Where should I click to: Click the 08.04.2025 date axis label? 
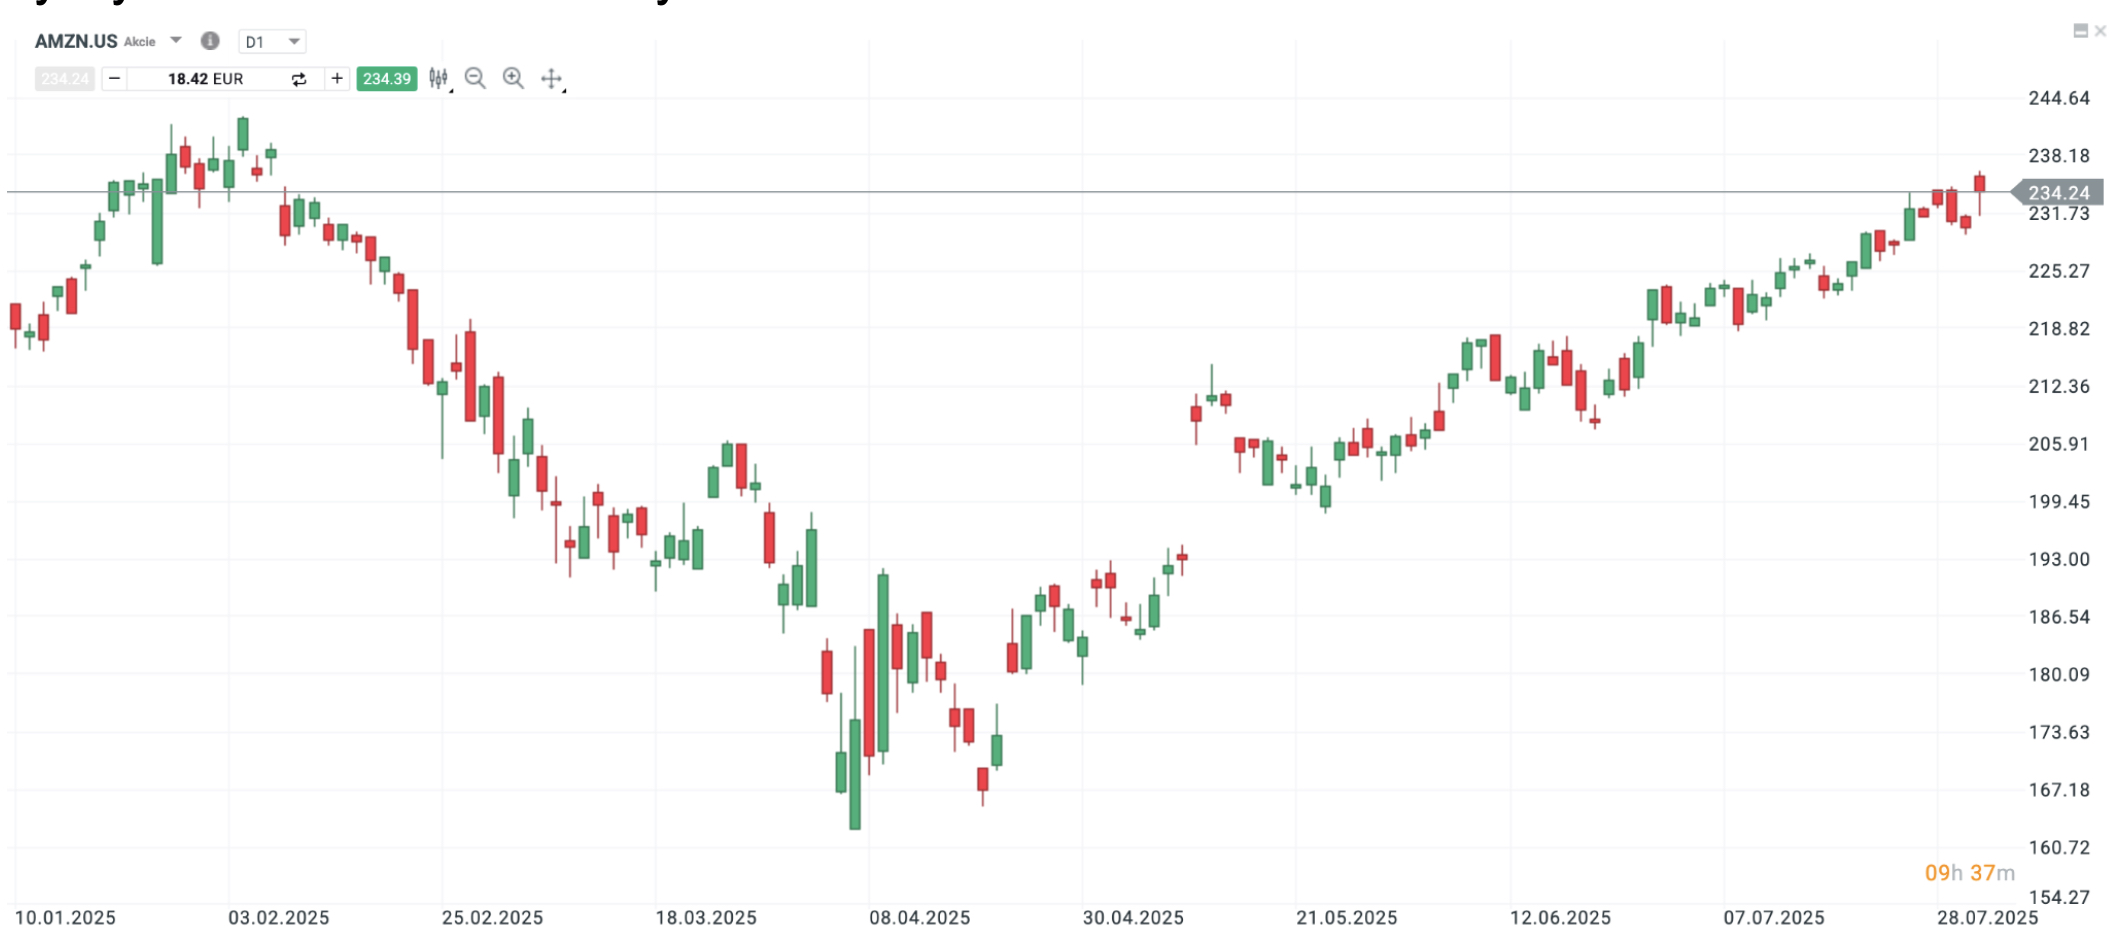pyautogui.click(x=919, y=917)
